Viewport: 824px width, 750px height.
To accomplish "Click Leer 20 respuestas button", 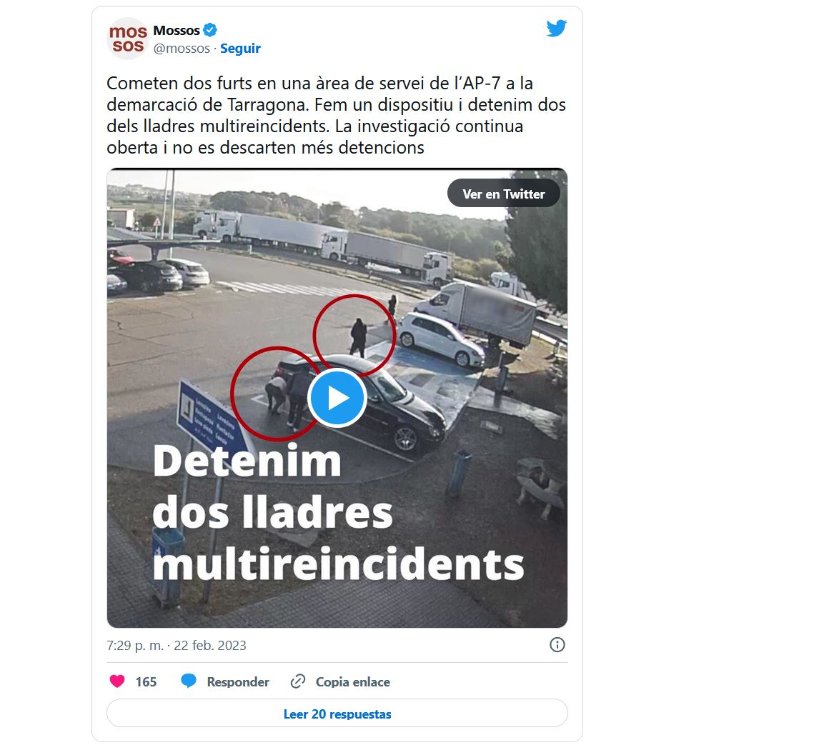I will coord(337,714).
